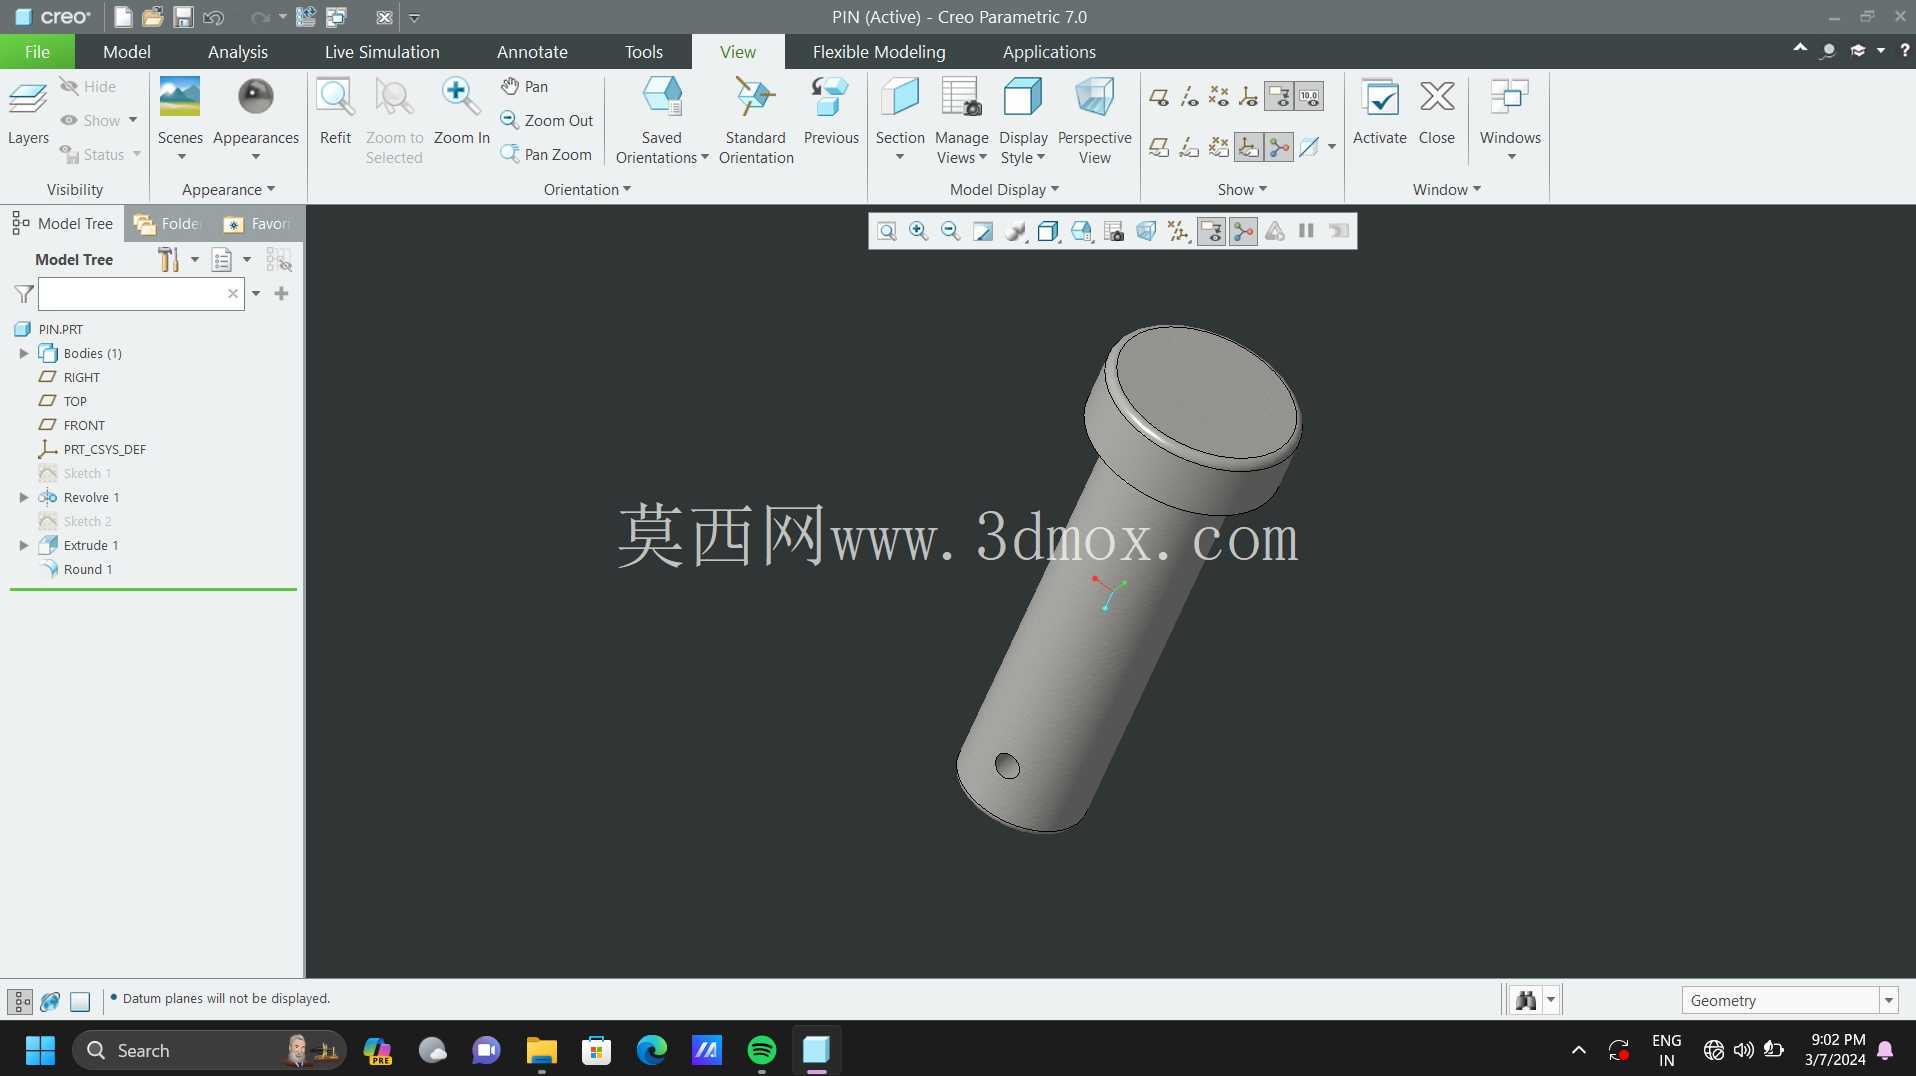Switch to the Model ribbon tab
The image size is (1916, 1076).
(x=127, y=52)
